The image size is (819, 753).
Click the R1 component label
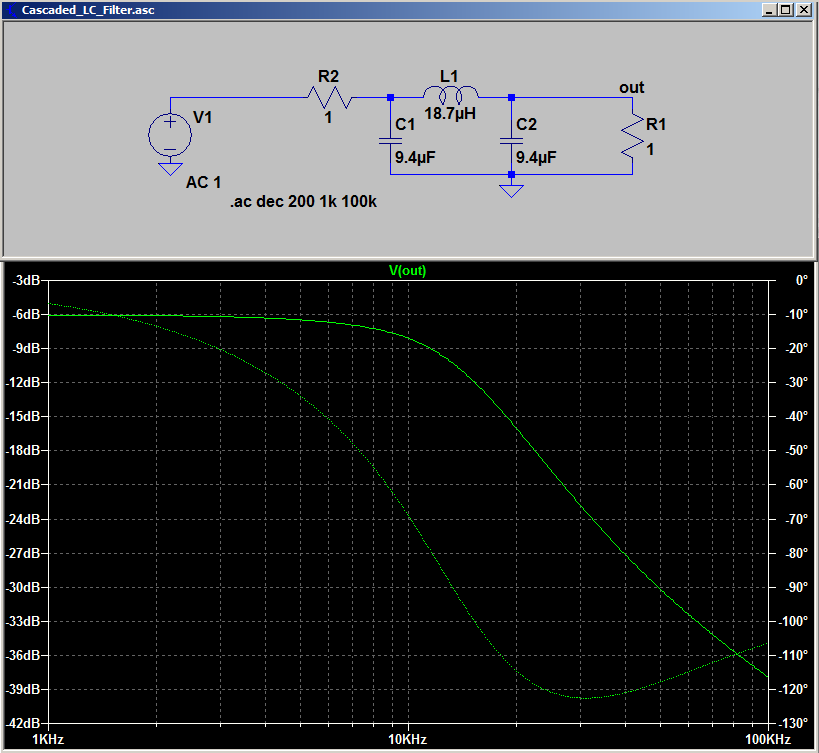pyautogui.click(x=656, y=124)
